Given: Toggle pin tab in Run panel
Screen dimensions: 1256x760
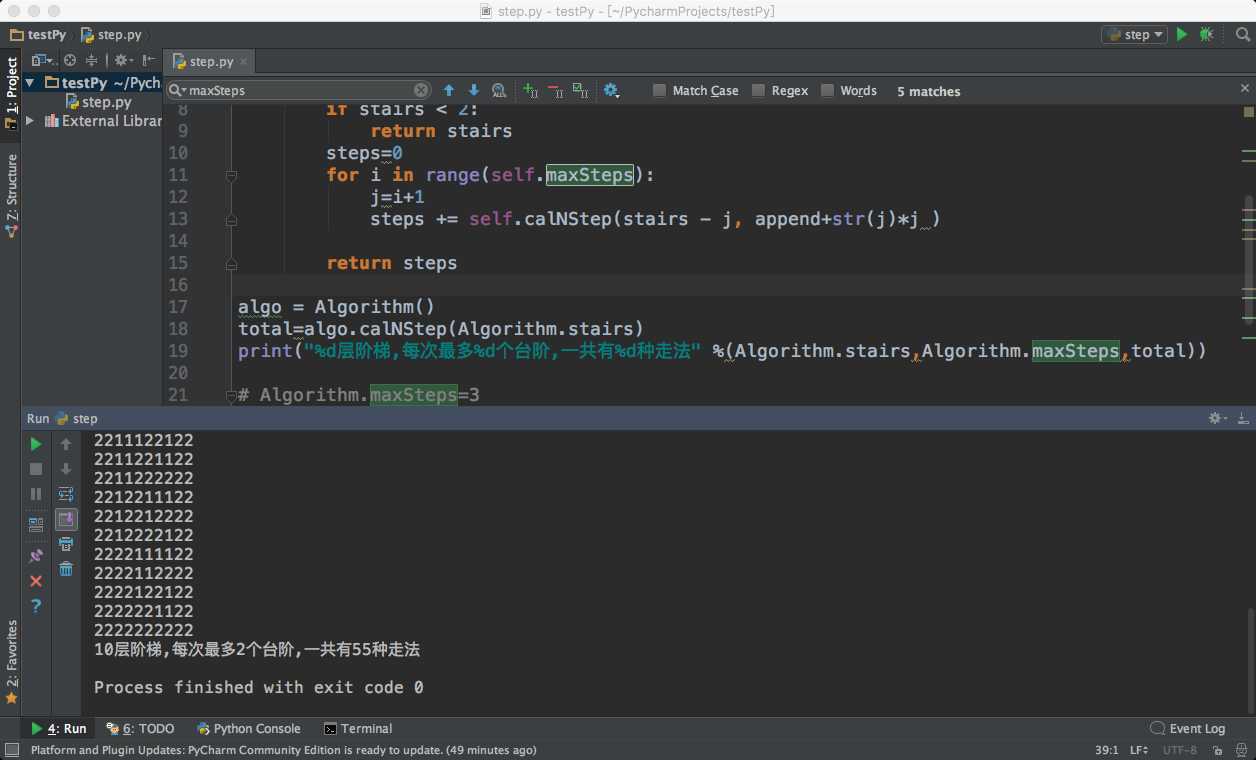Looking at the screenshot, I should click(x=36, y=555).
